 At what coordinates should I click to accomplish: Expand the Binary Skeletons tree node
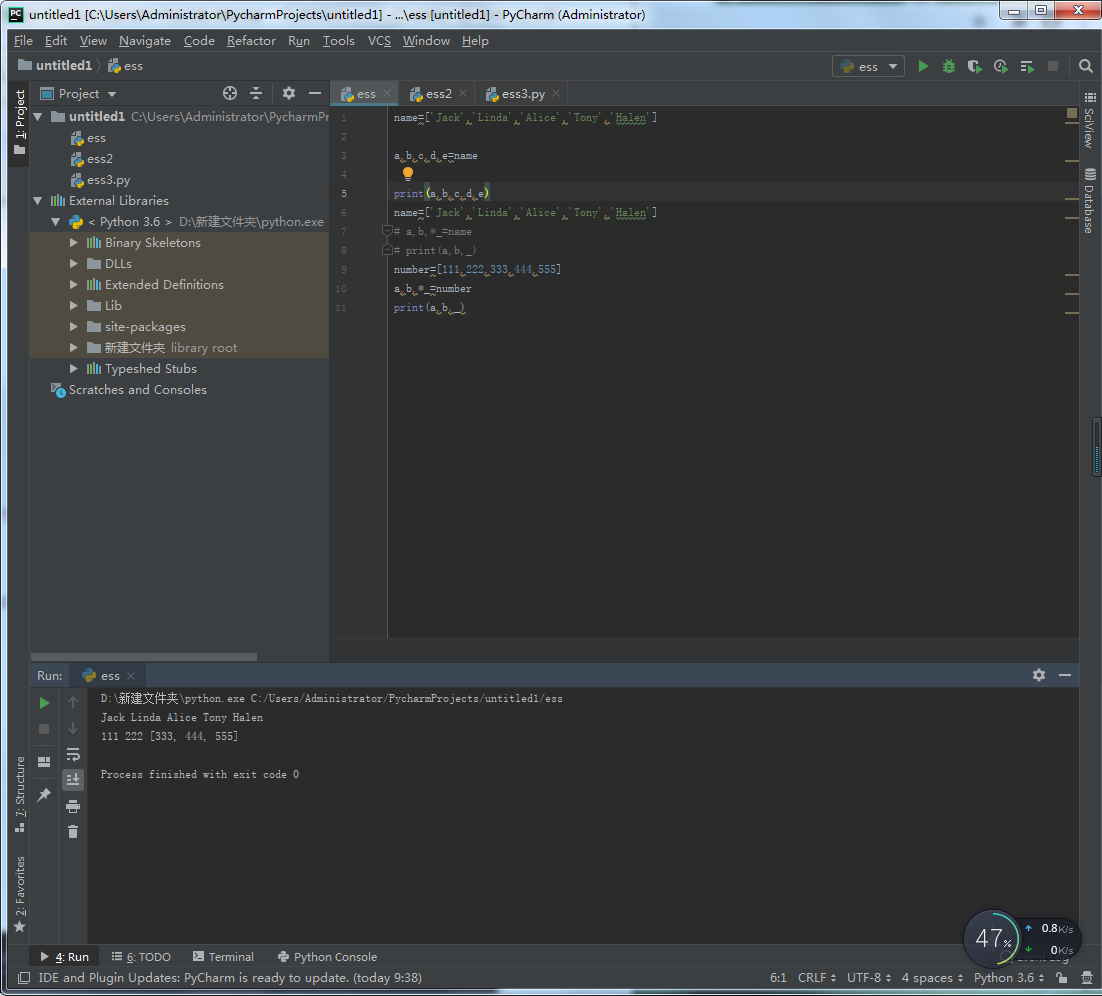74,243
